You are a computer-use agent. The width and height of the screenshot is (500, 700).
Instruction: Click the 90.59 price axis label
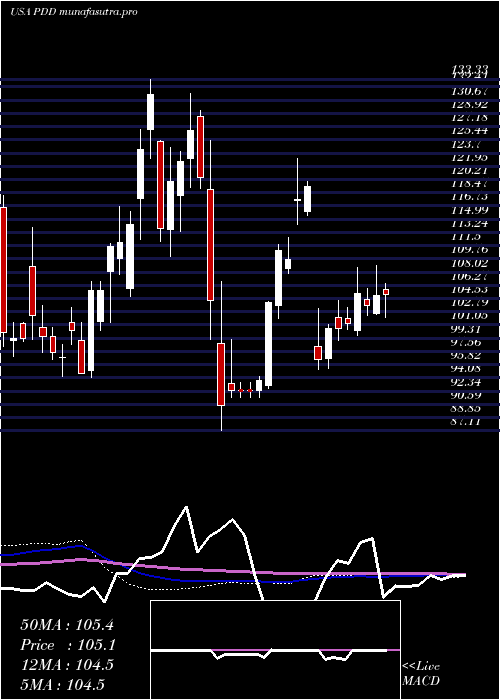[x=467, y=395]
